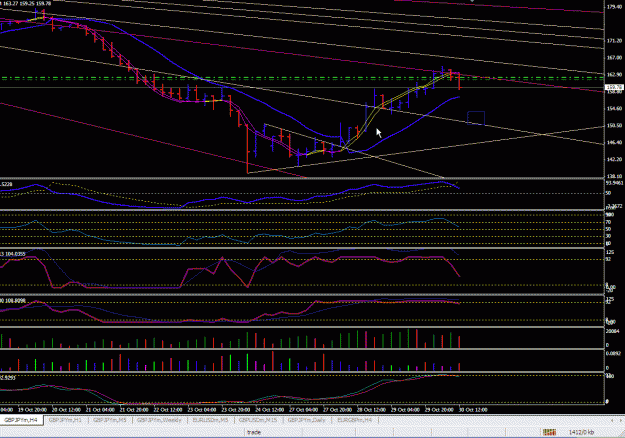Click the connection status bars icon
The image size is (625, 438).
point(549,432)
